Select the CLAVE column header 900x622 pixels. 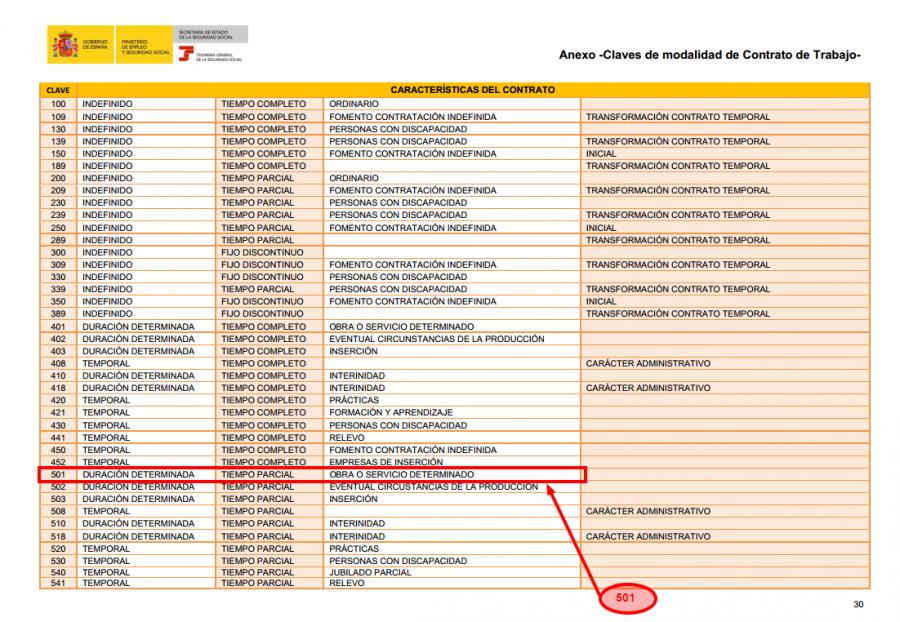tap(58, 90)
